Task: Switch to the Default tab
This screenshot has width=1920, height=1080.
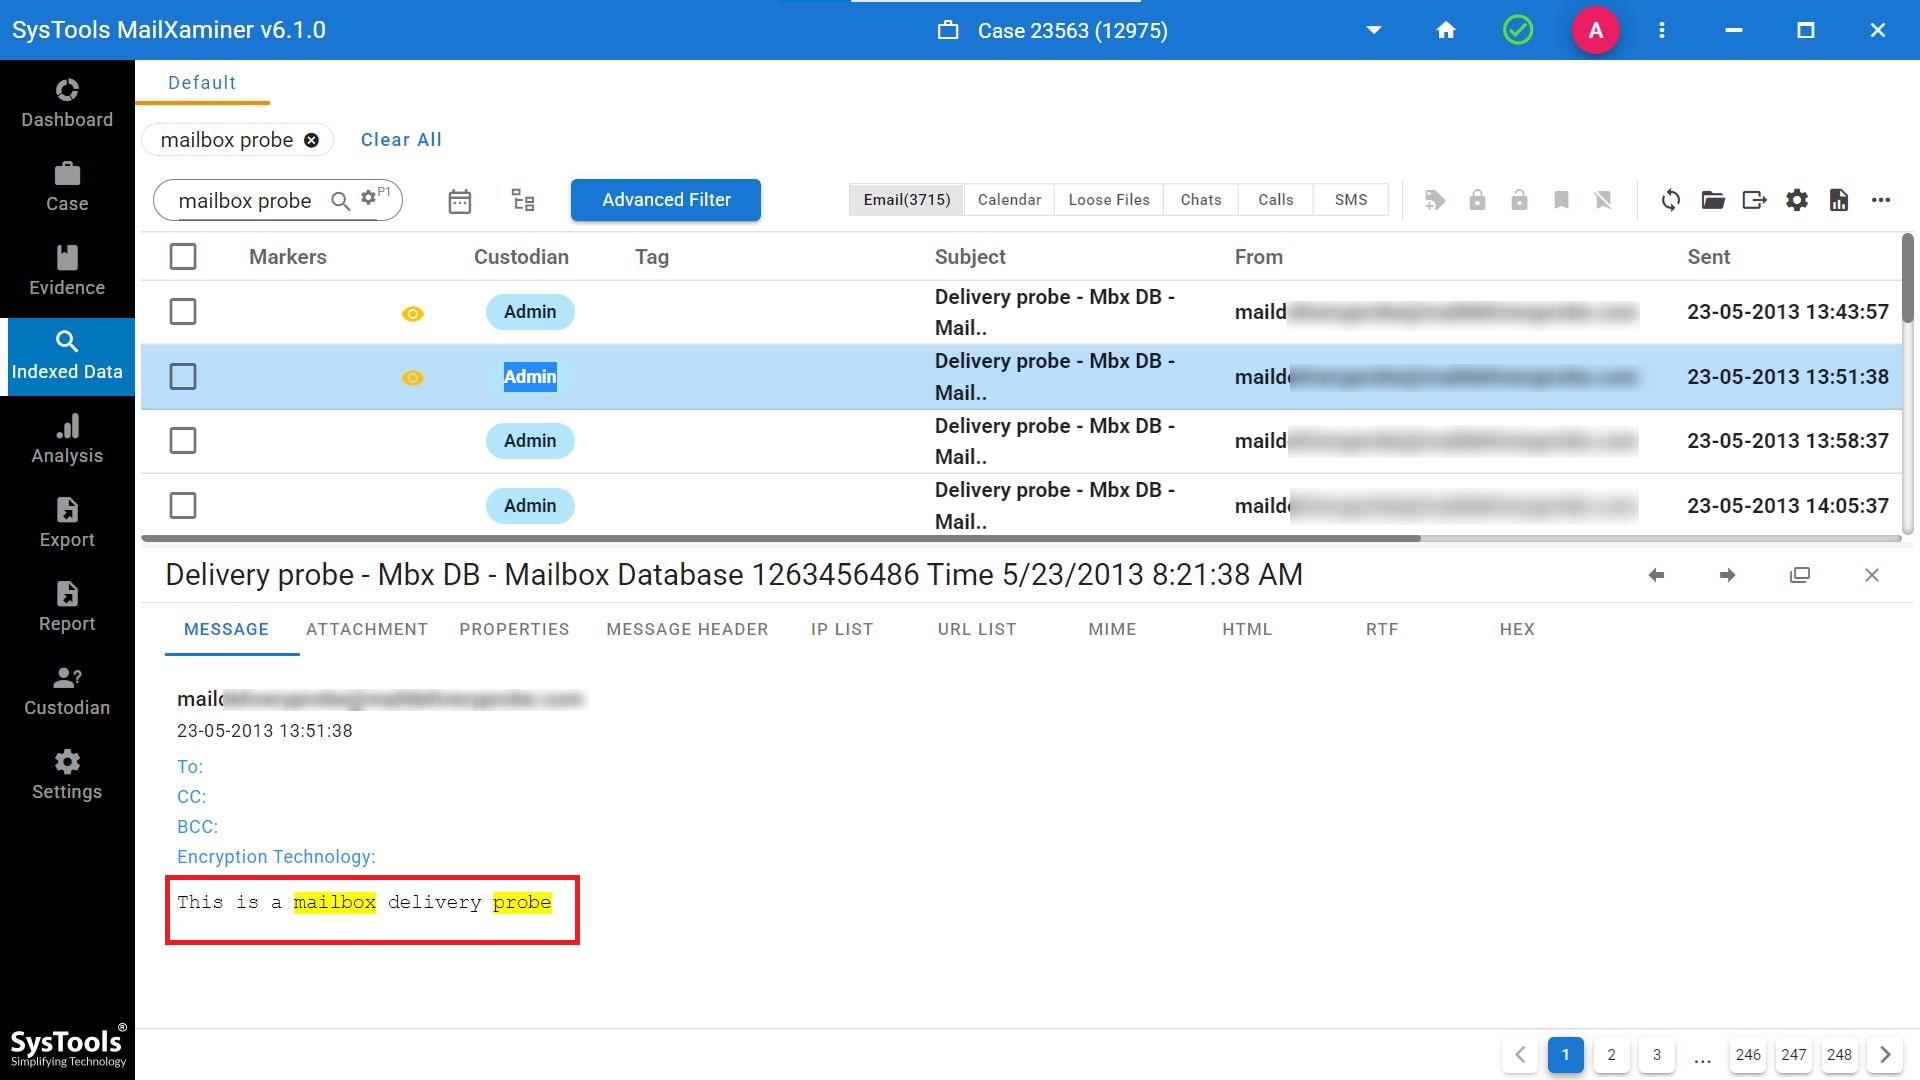Action: point(202,83)
